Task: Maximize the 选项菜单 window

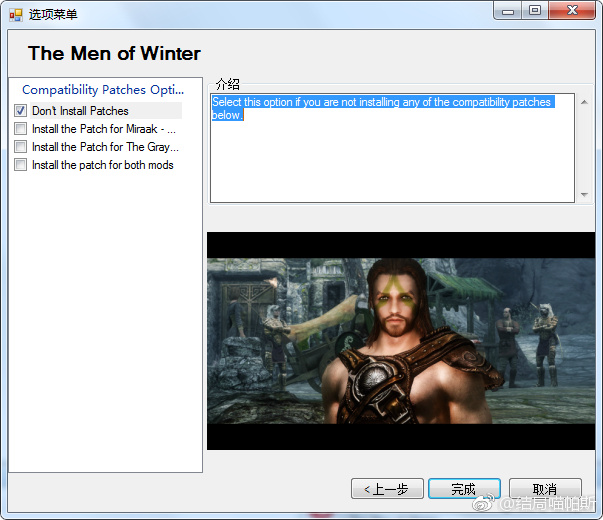Action: (535, 11)
